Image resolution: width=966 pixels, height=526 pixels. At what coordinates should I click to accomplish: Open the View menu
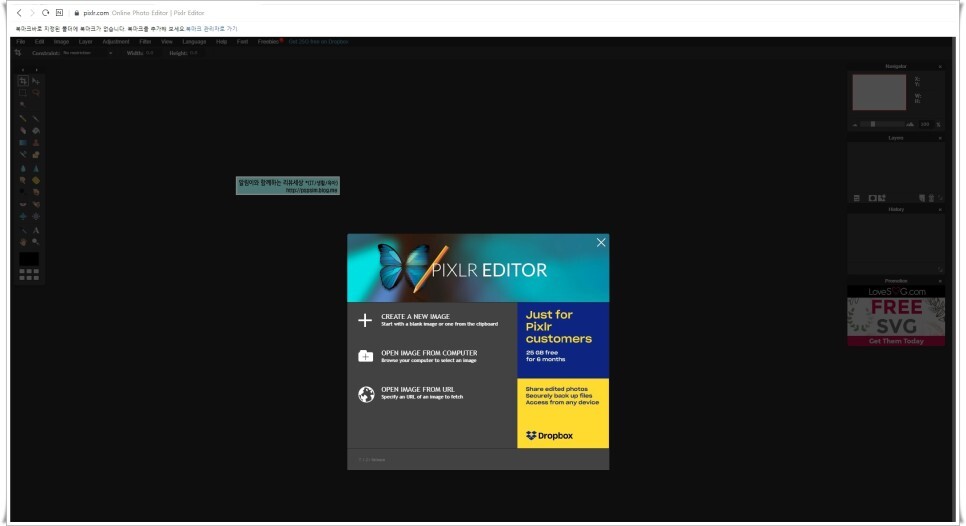[x=166, y=42]
